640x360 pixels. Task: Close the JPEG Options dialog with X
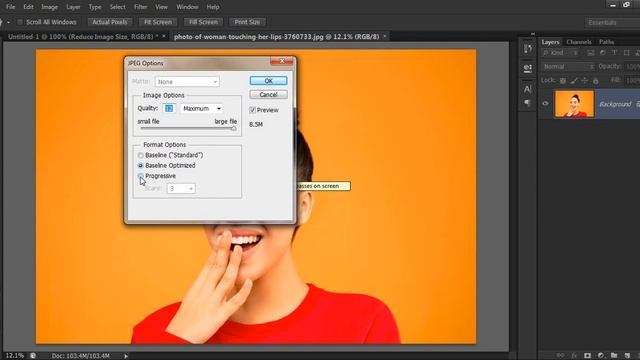click(282, 61)
